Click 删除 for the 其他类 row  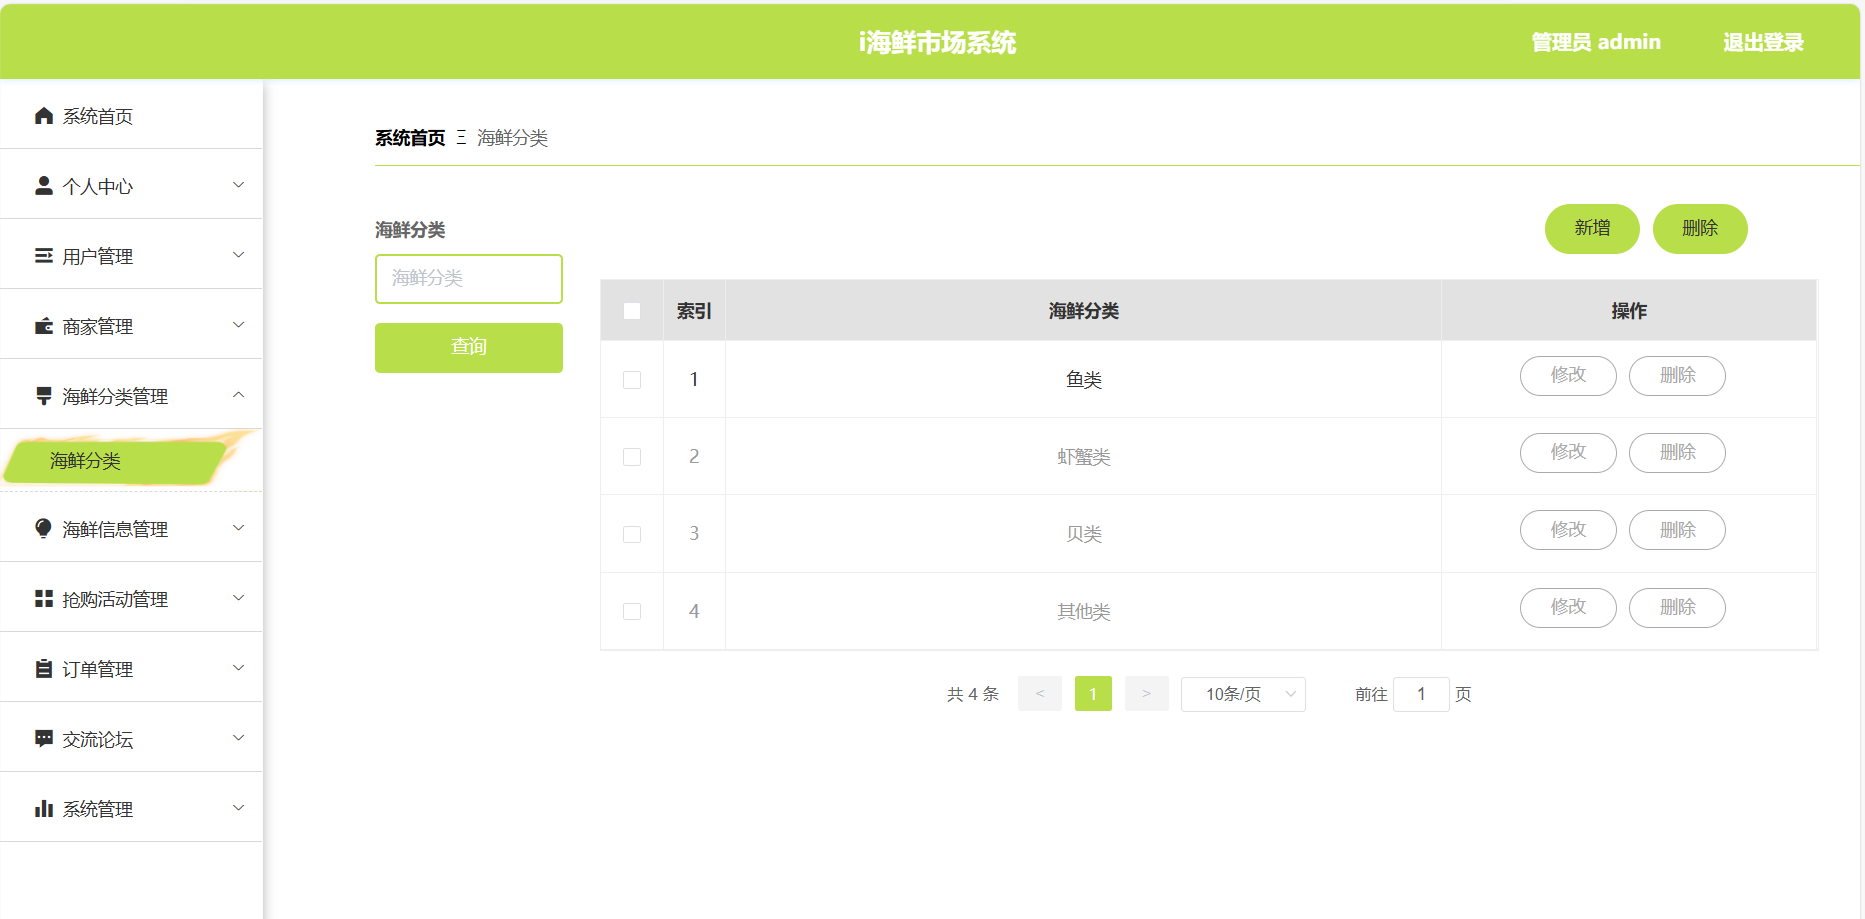tap(1677, 608)
